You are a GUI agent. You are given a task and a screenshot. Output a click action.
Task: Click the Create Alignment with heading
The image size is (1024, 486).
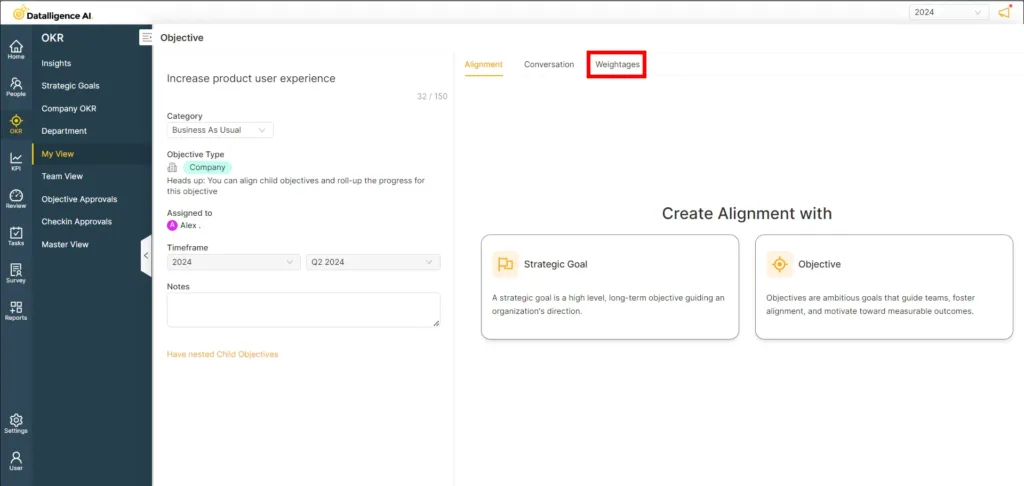(747, 214)
